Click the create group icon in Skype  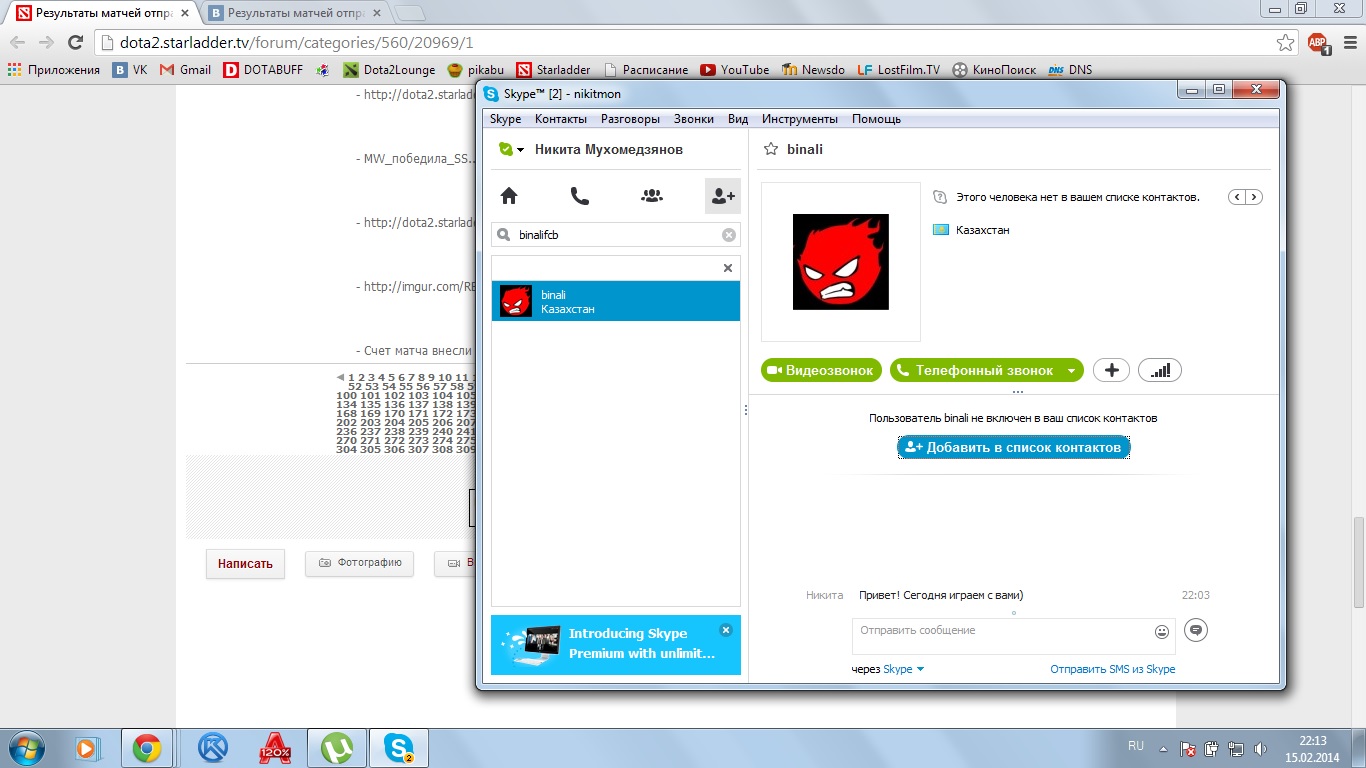pyautogui.click(x=652, y=196)
